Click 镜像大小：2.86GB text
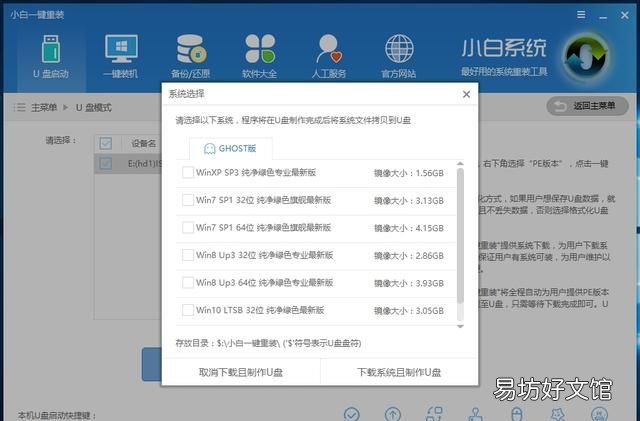 coord(409,256)
